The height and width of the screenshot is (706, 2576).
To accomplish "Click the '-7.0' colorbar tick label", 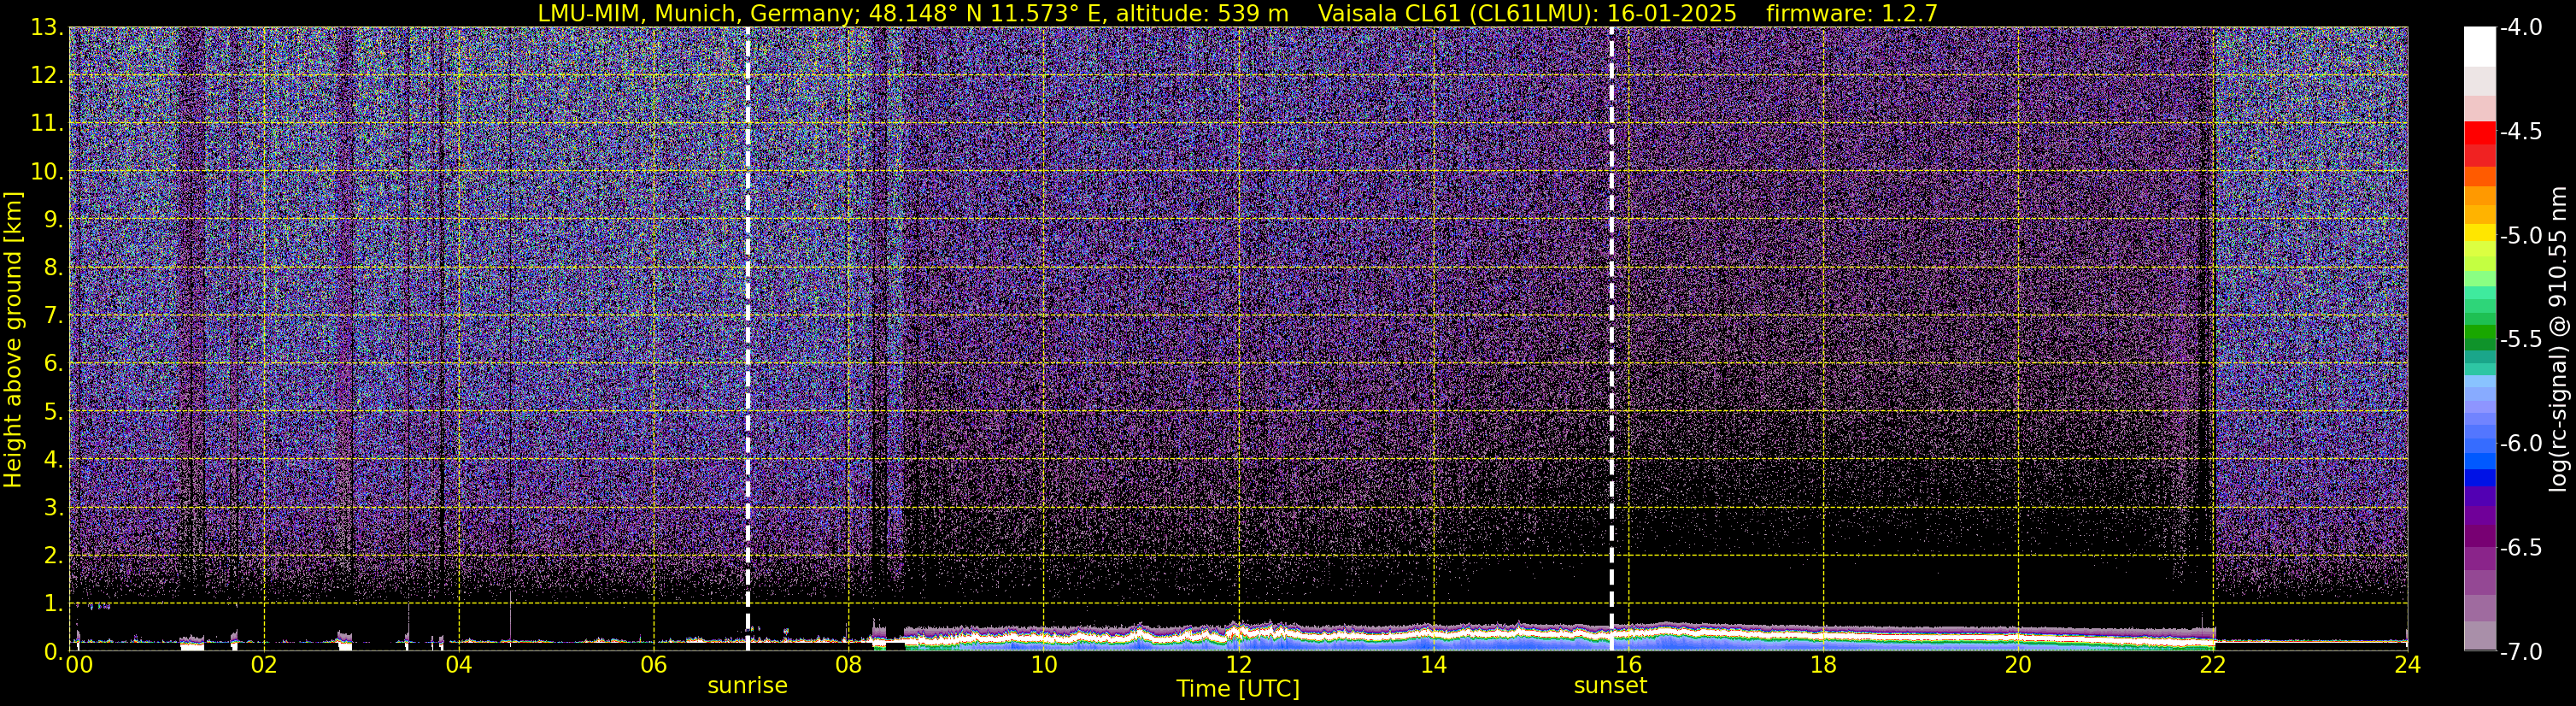I will click(x=2520, y=652).
